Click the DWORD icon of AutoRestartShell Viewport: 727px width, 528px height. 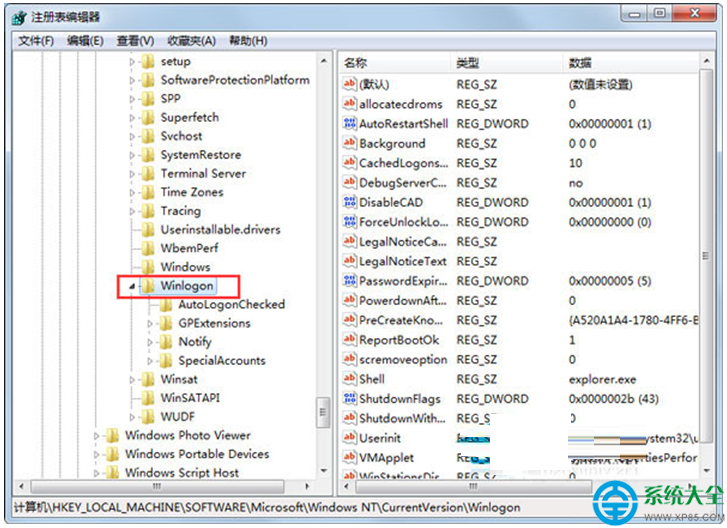click(350, 123)
